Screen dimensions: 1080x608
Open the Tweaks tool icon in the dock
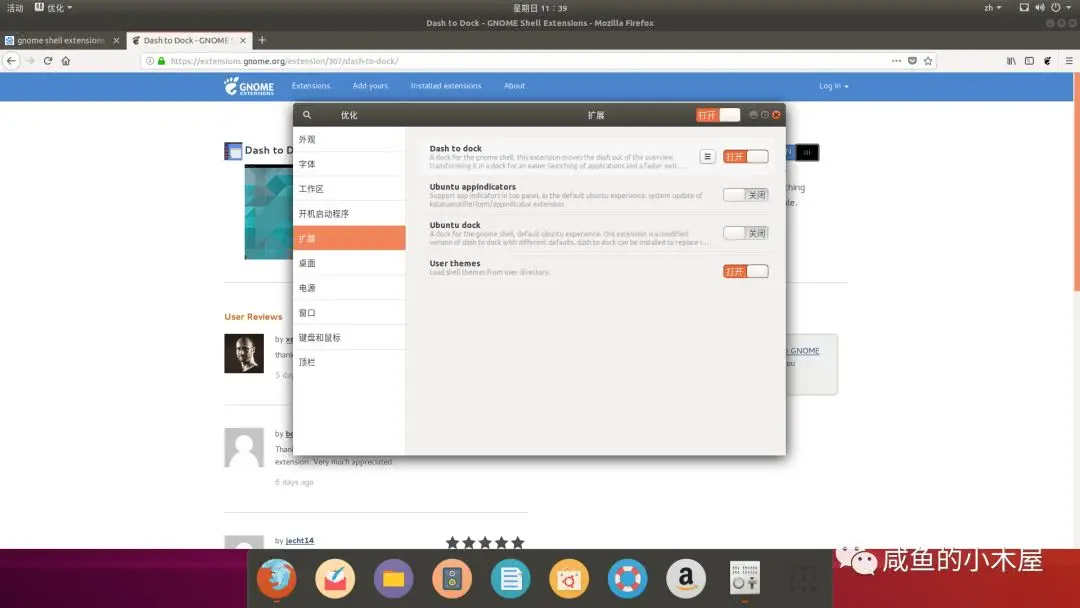point(745,579)
